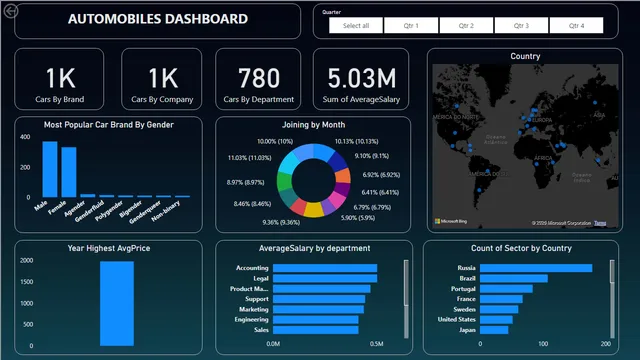Click the 5.03M Sum of AverageSalary card
Viewport: 640px width, 360px height.
361,79
